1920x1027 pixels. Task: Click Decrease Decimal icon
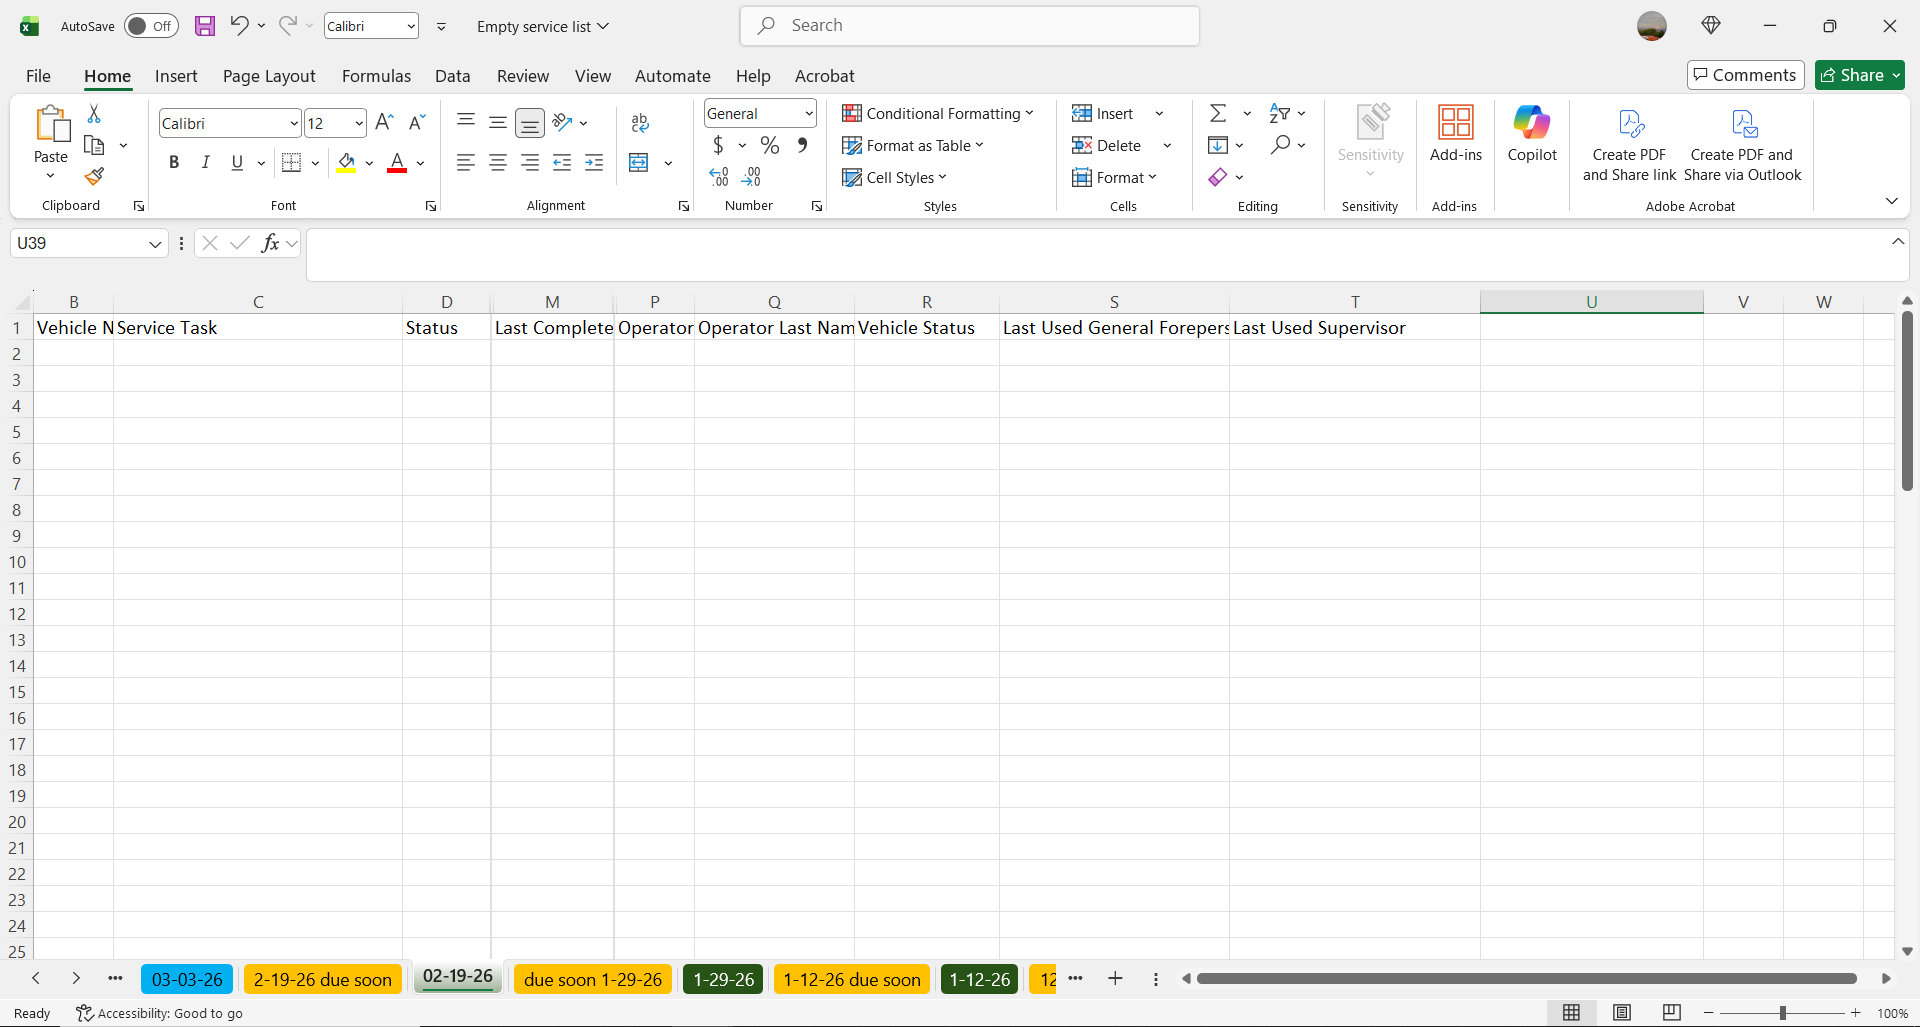coord(752,177)
